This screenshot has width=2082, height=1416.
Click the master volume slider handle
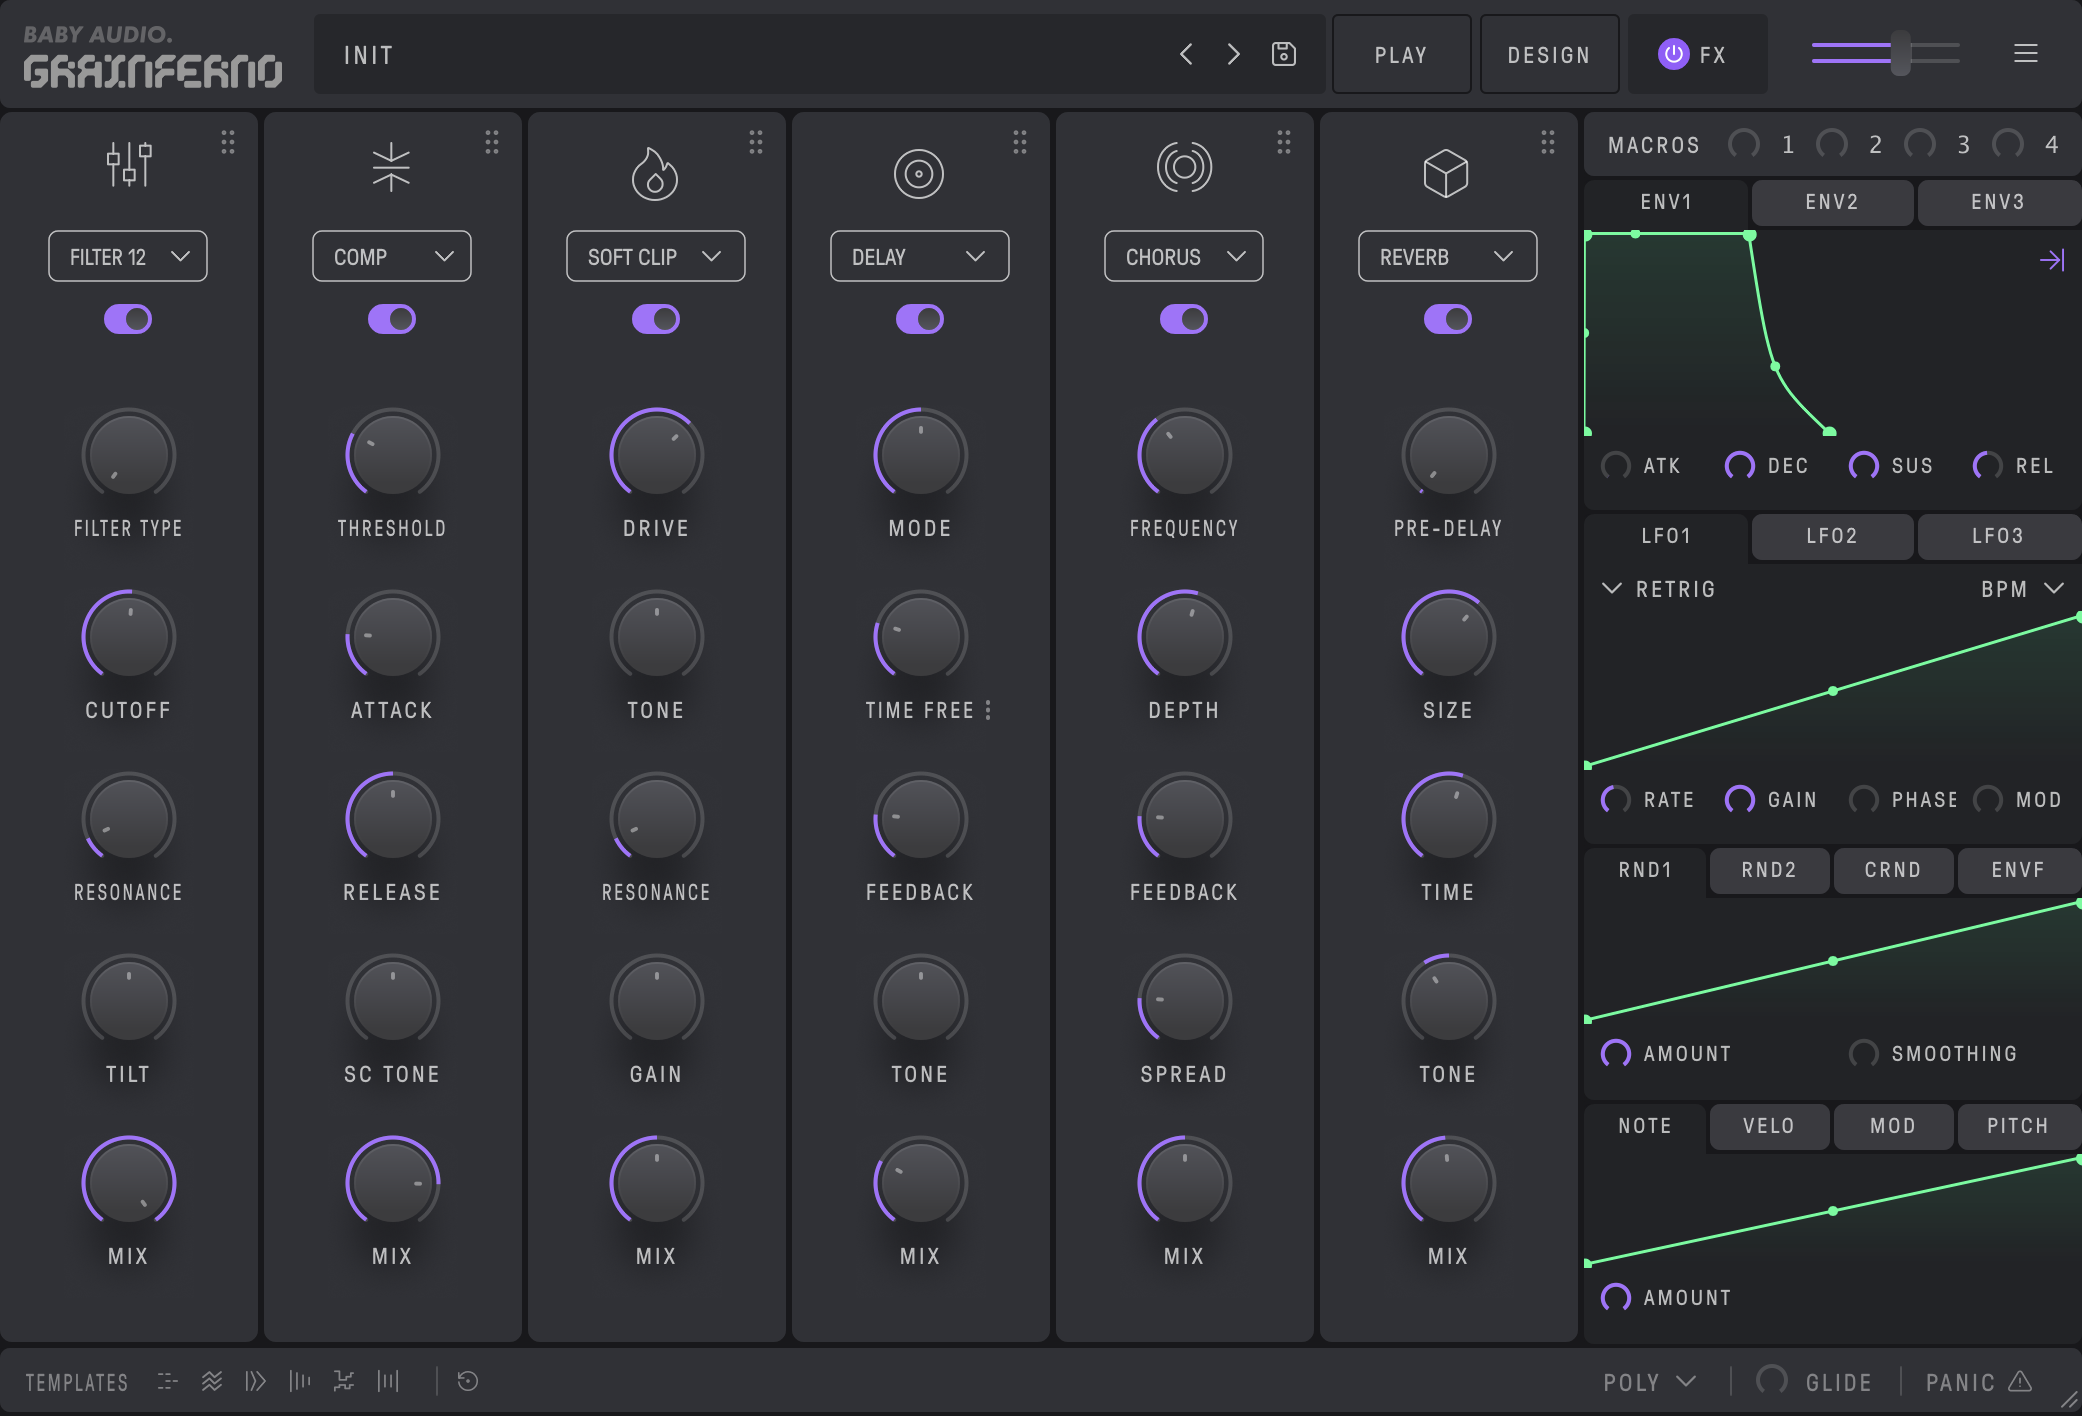(1900, 53)
